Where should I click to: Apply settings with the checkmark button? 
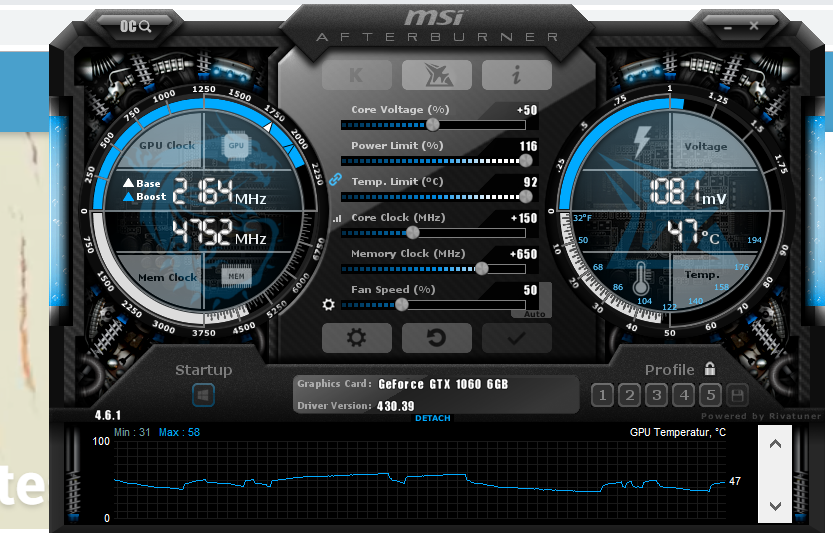516,337
